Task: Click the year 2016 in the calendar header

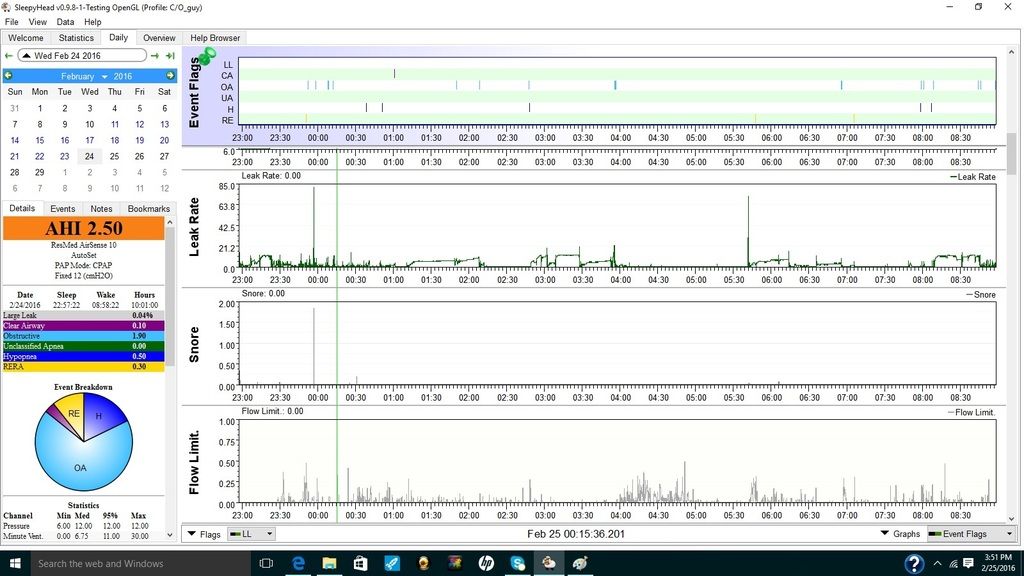Action: pos(123,76)
